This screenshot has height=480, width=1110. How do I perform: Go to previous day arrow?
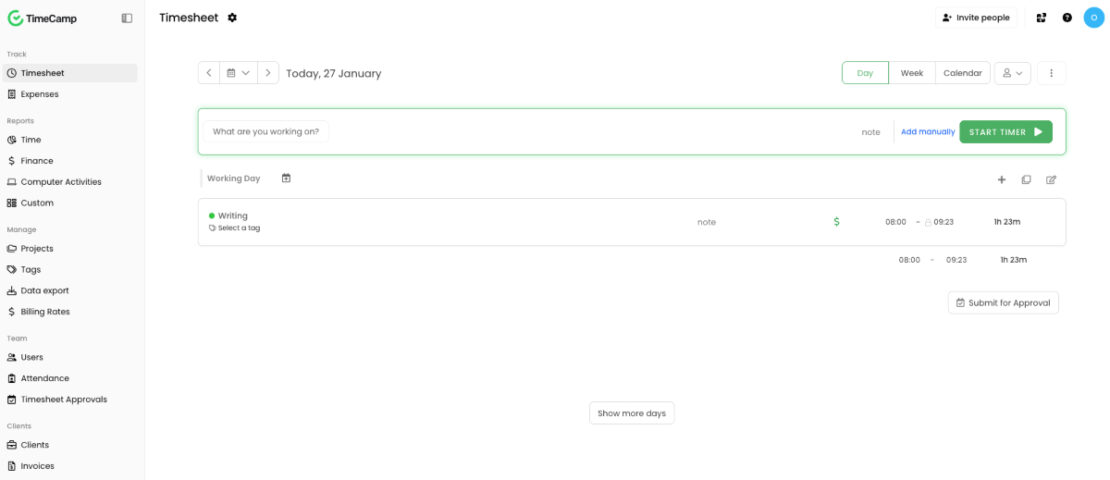point(208,73)
